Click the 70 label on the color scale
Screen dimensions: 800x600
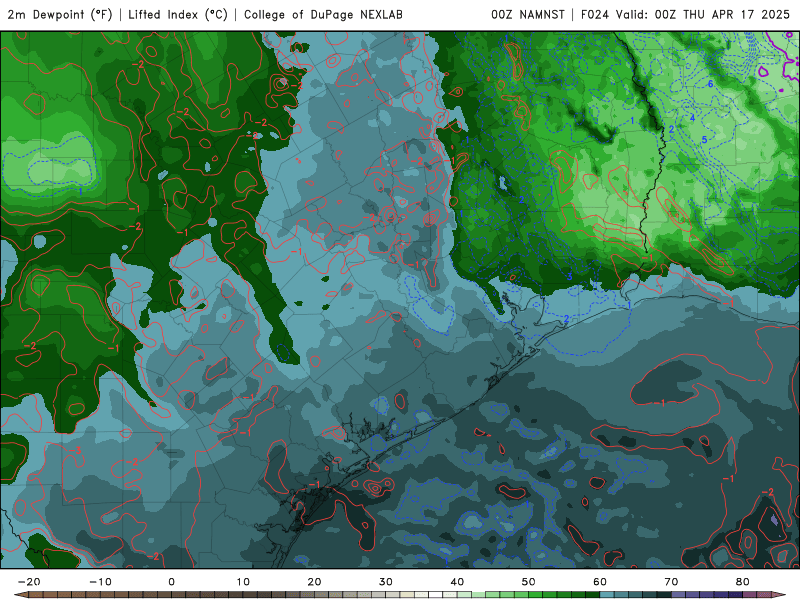(671, 582)
